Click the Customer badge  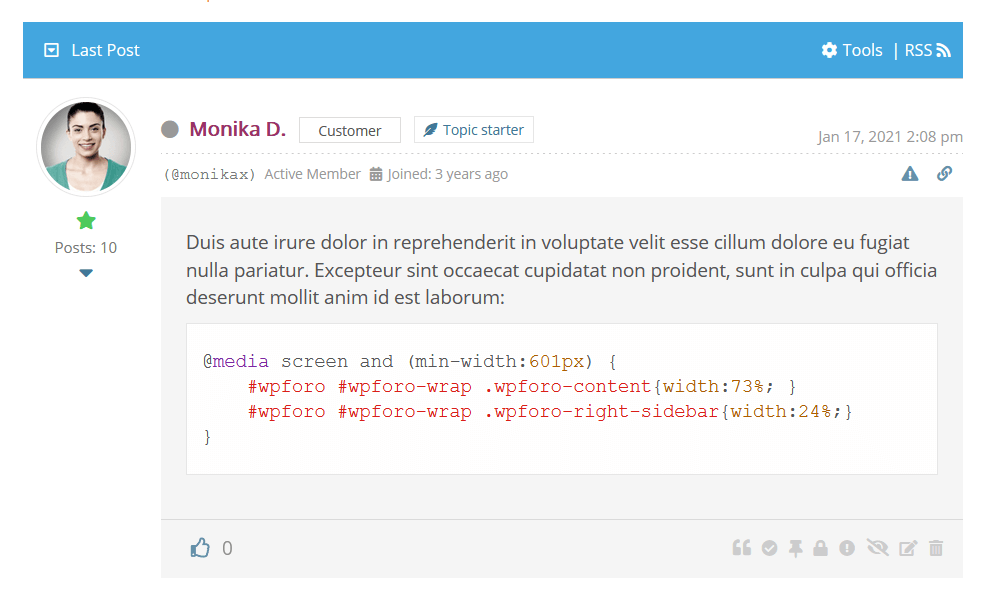pos(349,130)
